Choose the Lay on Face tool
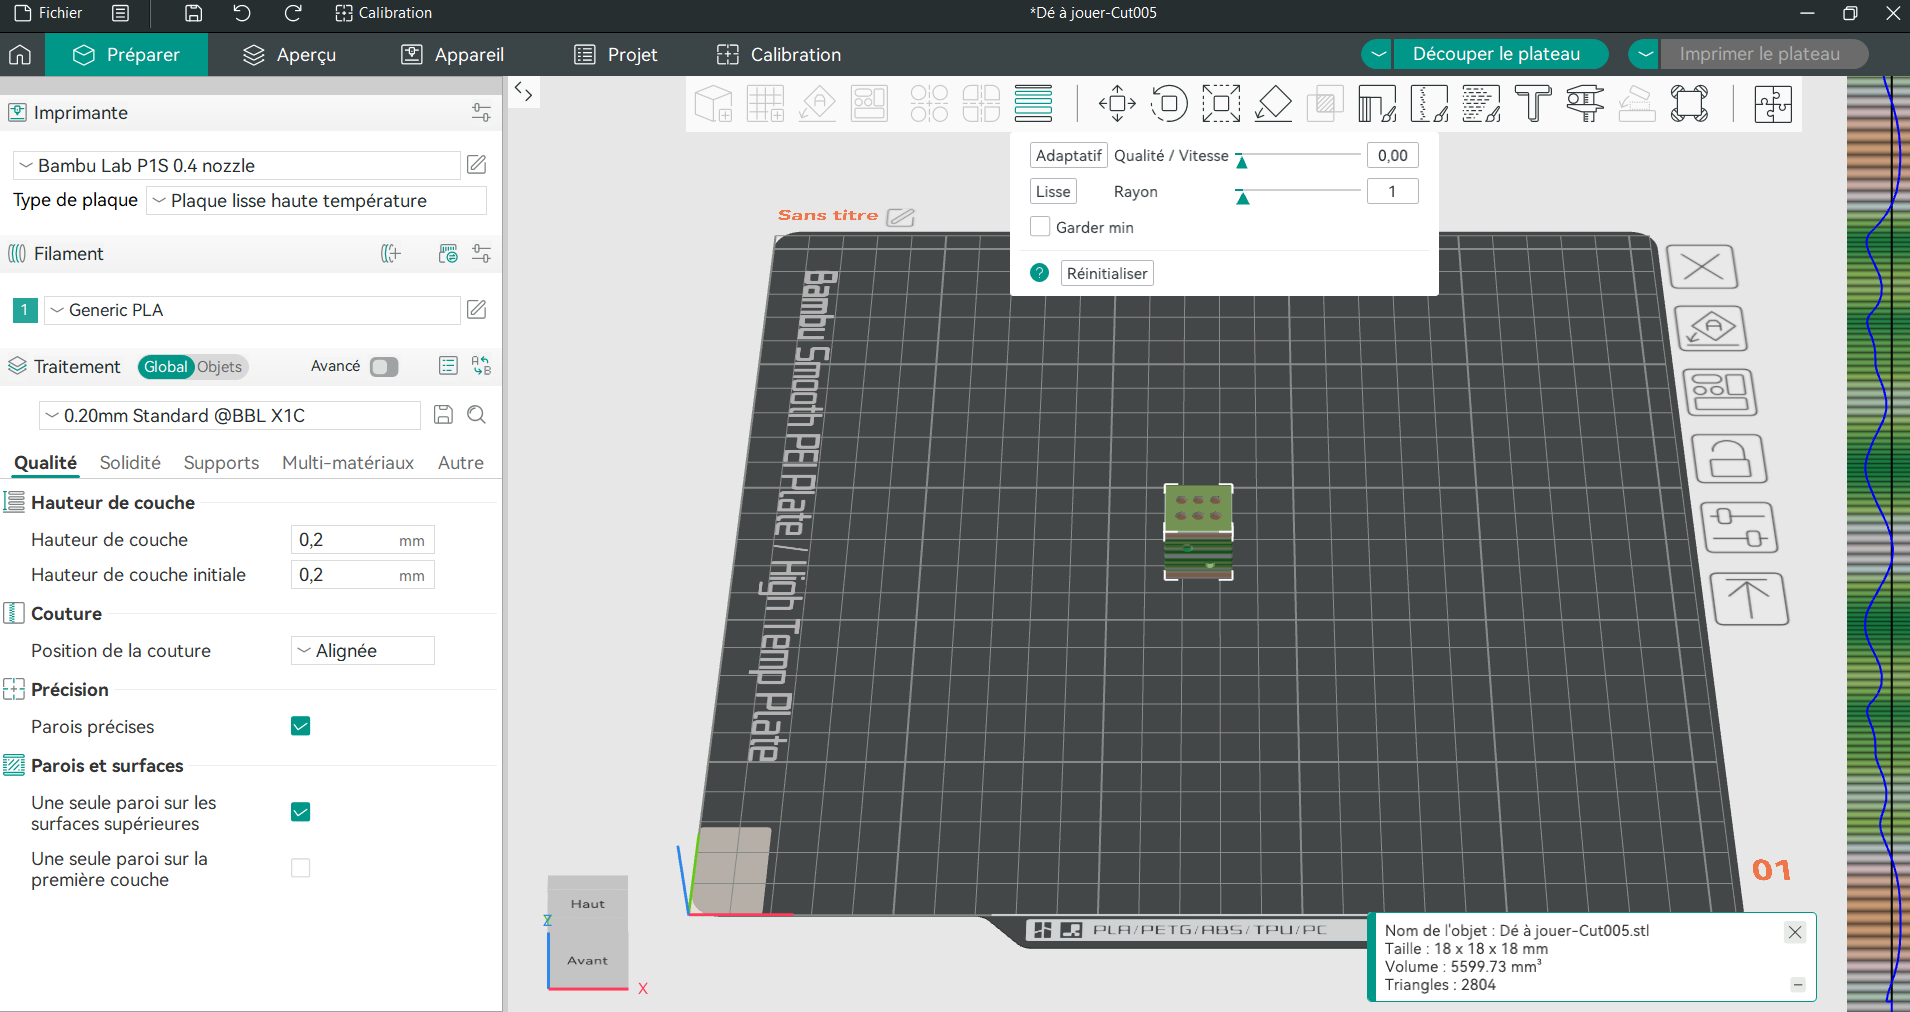1910x1012 pixels. point(1273,103)
